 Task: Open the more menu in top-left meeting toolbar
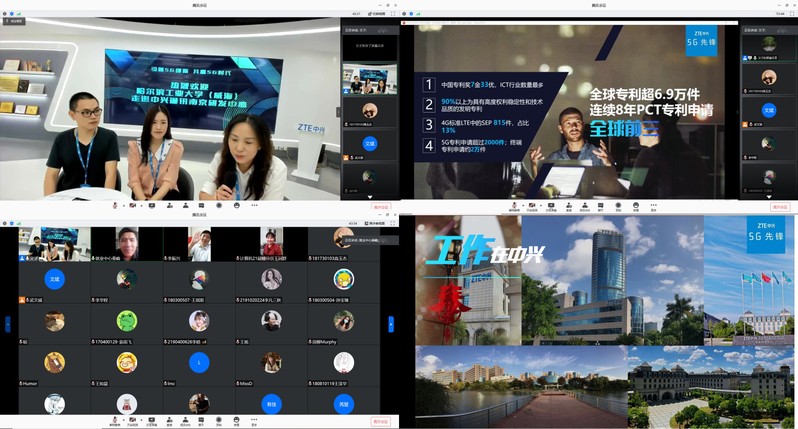click(x=254, y=205)
